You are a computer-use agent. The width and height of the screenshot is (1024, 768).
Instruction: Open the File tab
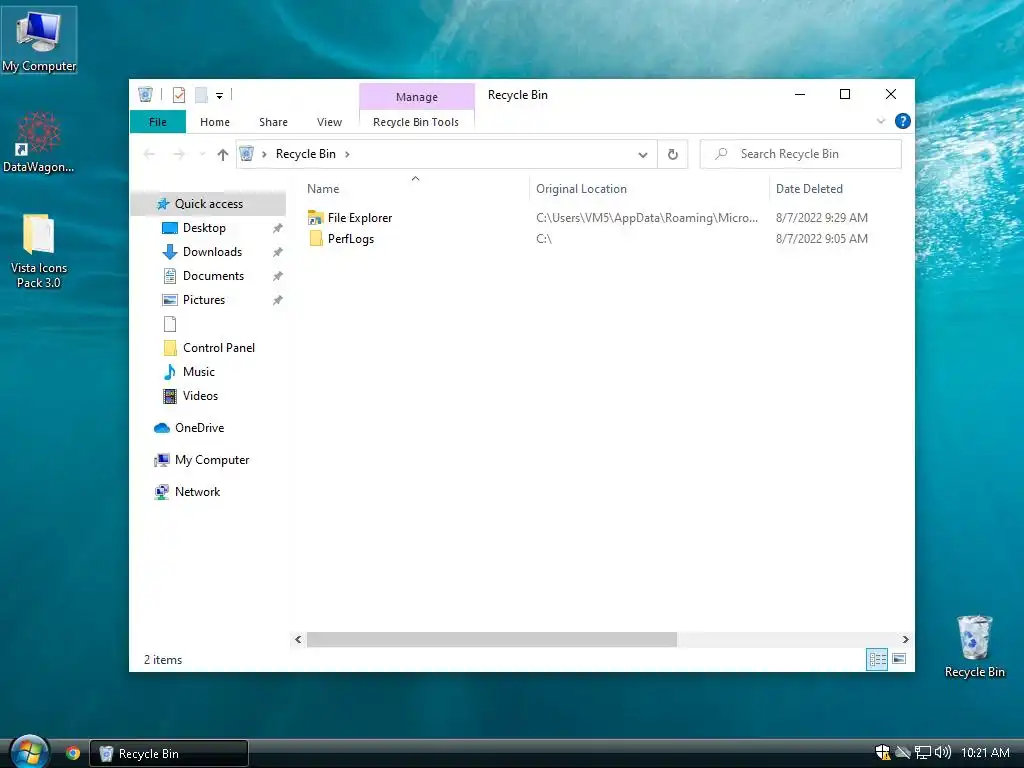(157, 122)
